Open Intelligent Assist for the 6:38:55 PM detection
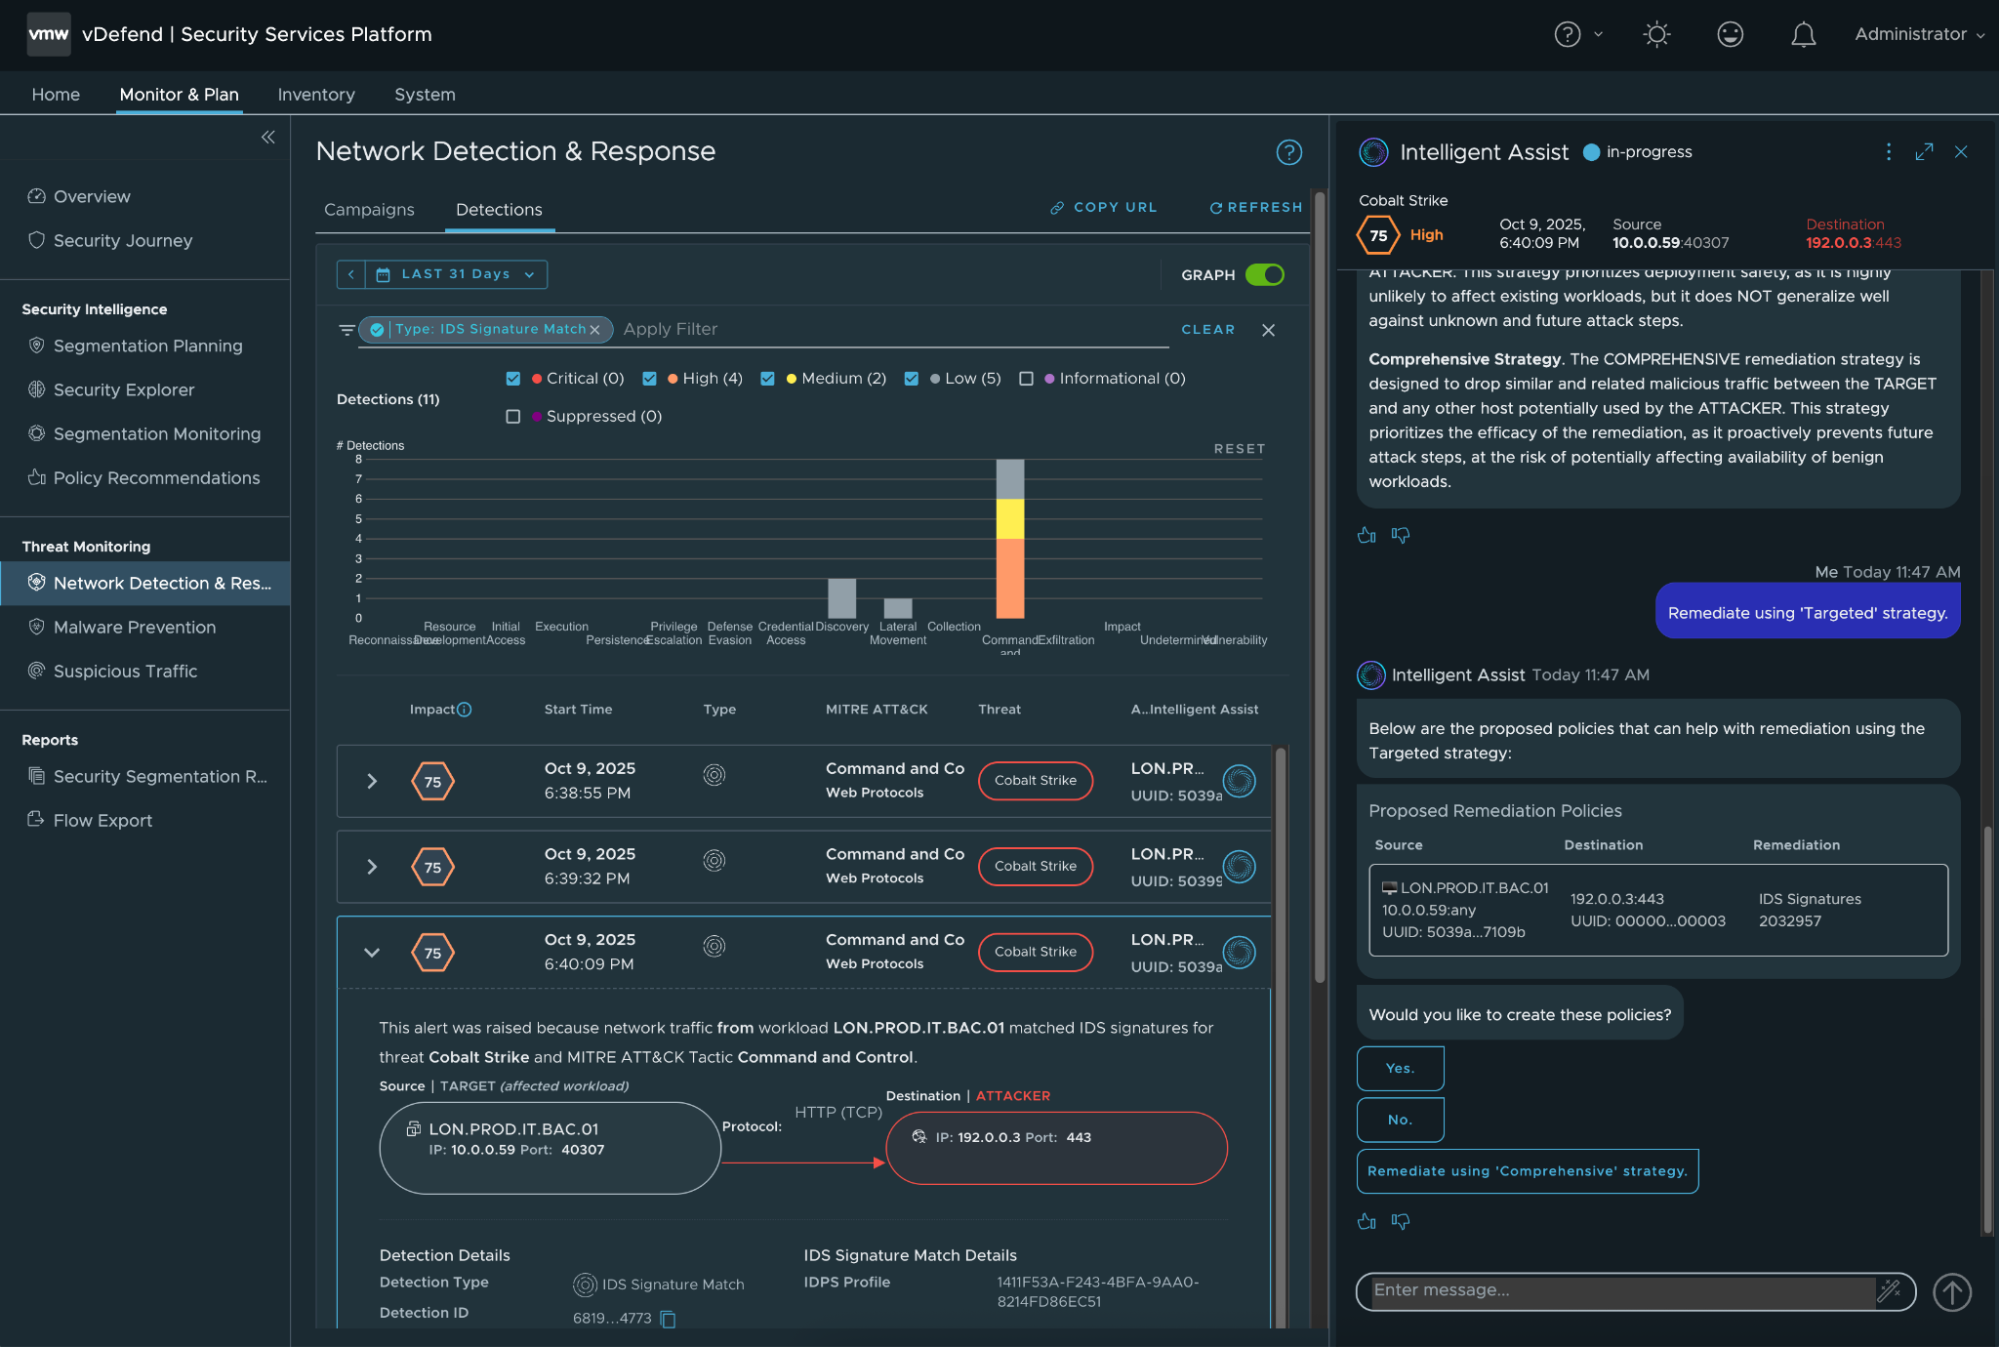The width and height of the screenshot is (1999, 1347). (x=1239, y=781)
